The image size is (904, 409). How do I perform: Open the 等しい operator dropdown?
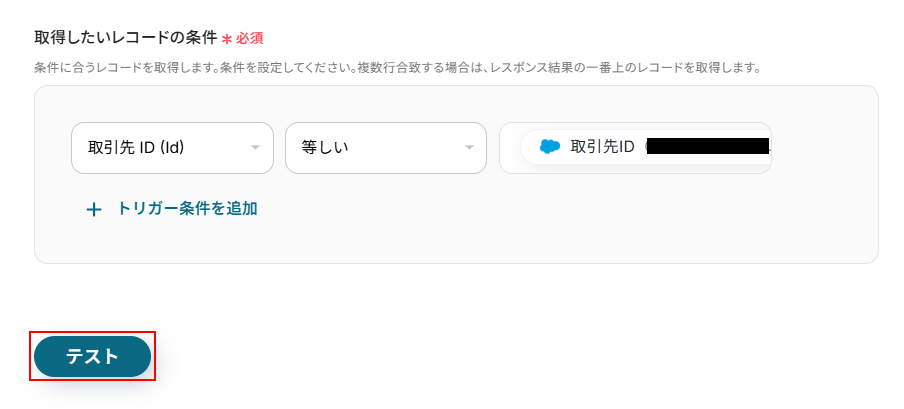[385, 148]
